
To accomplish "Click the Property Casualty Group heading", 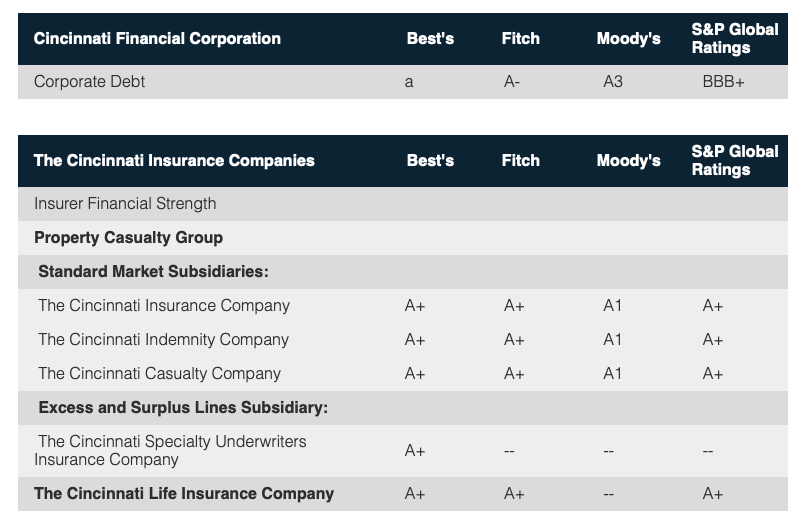I will tap(128, 238).
